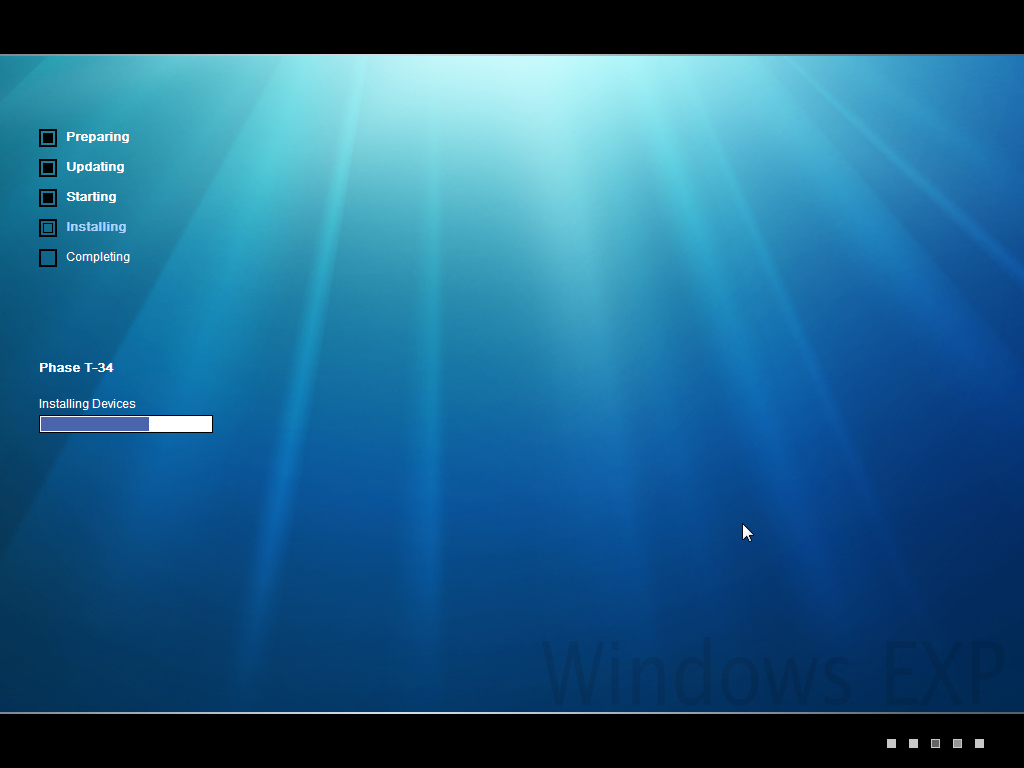
Task: Click the Completing step checkbox
Action: point(48,258)
